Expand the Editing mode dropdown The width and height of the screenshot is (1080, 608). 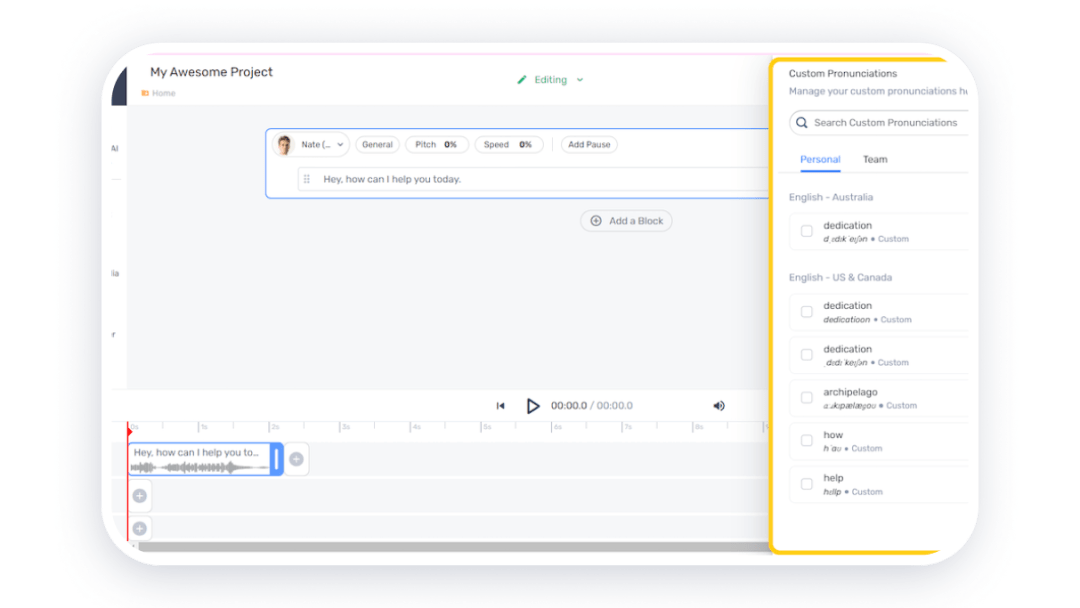(x=578, y=79)
